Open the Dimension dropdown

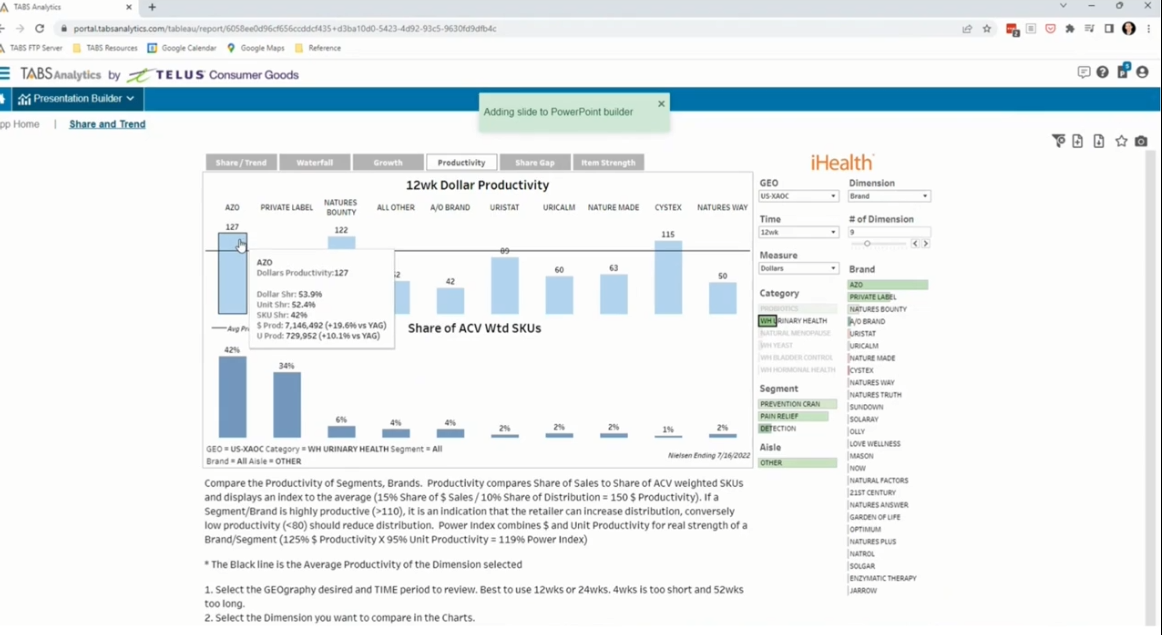click(x=889, y=196)
